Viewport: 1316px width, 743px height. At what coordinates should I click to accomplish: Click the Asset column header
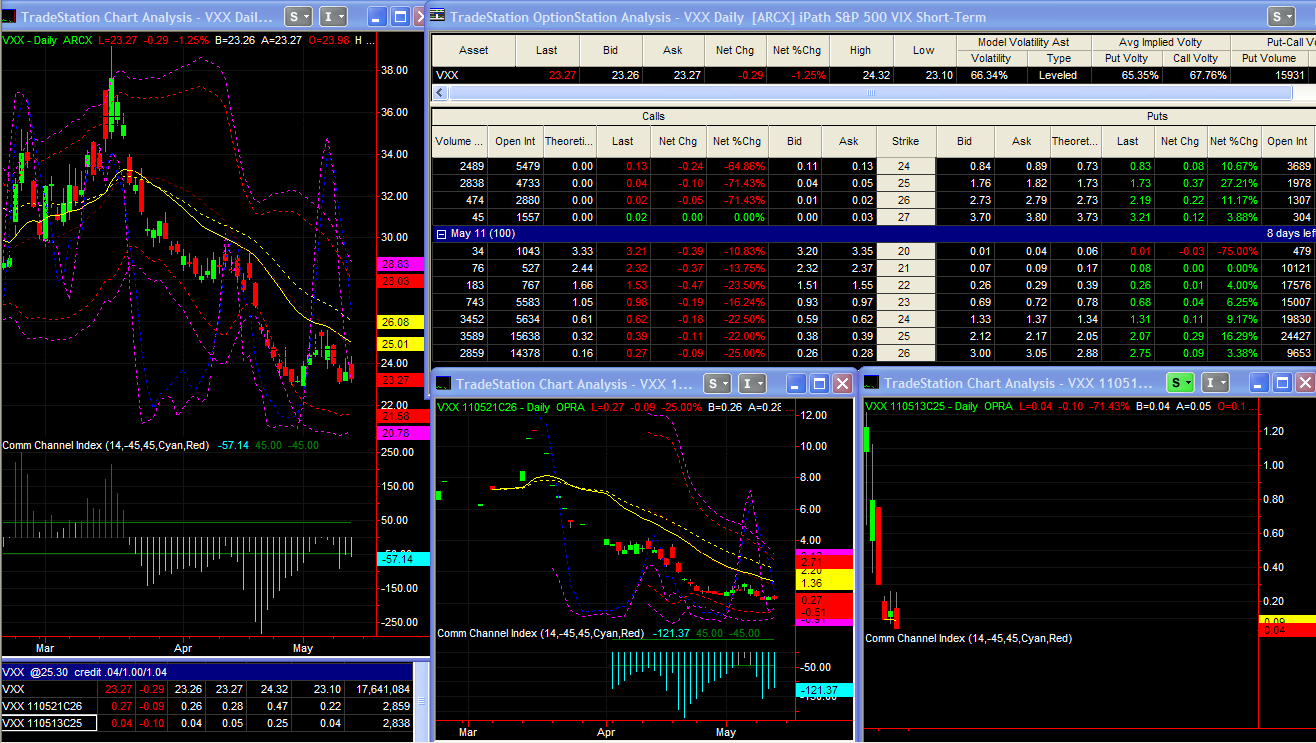[473, 50]
